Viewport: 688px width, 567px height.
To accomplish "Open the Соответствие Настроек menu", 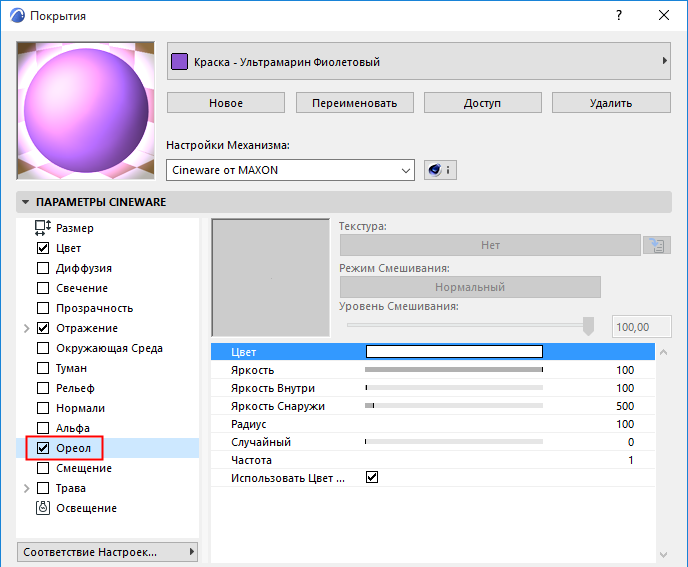I will [108, 552].
